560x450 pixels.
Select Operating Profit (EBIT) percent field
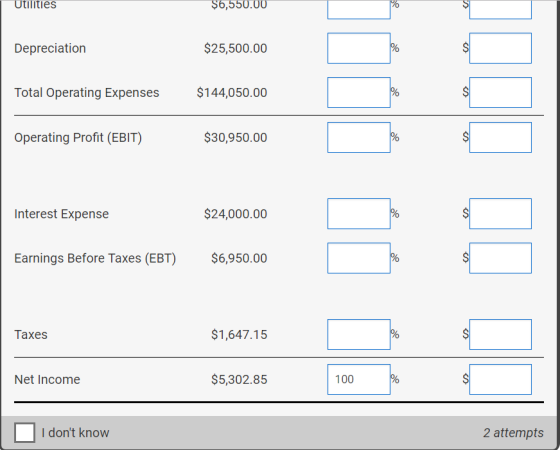click(359, 138)
